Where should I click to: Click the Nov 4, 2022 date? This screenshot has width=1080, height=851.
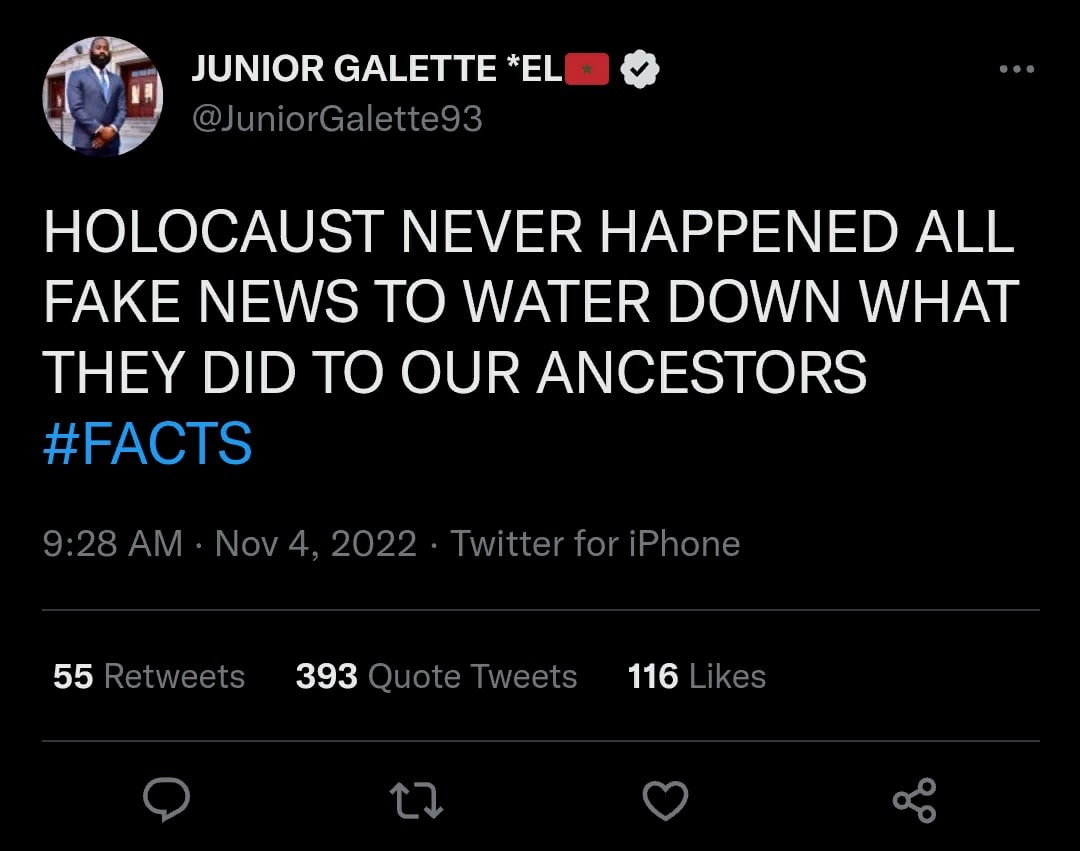coord(316,544)
